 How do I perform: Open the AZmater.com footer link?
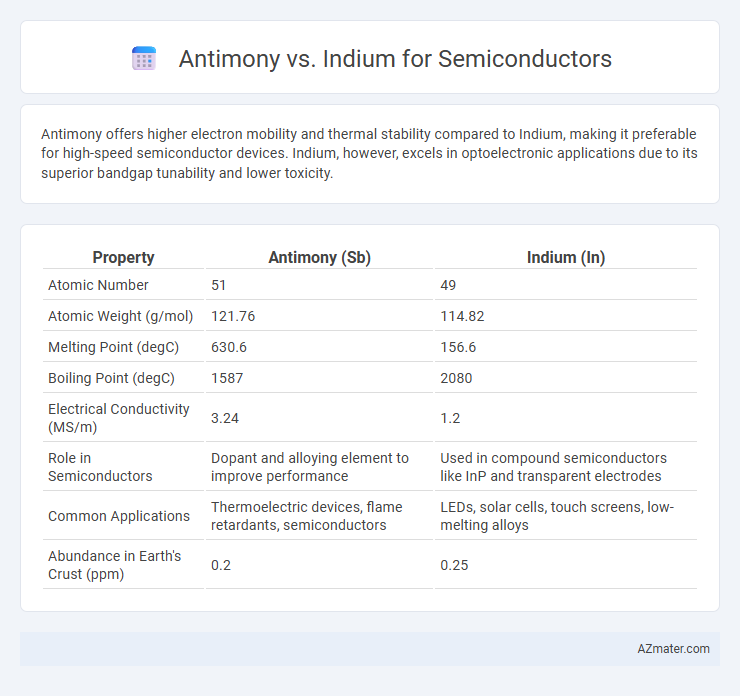[x=673, y=649]
